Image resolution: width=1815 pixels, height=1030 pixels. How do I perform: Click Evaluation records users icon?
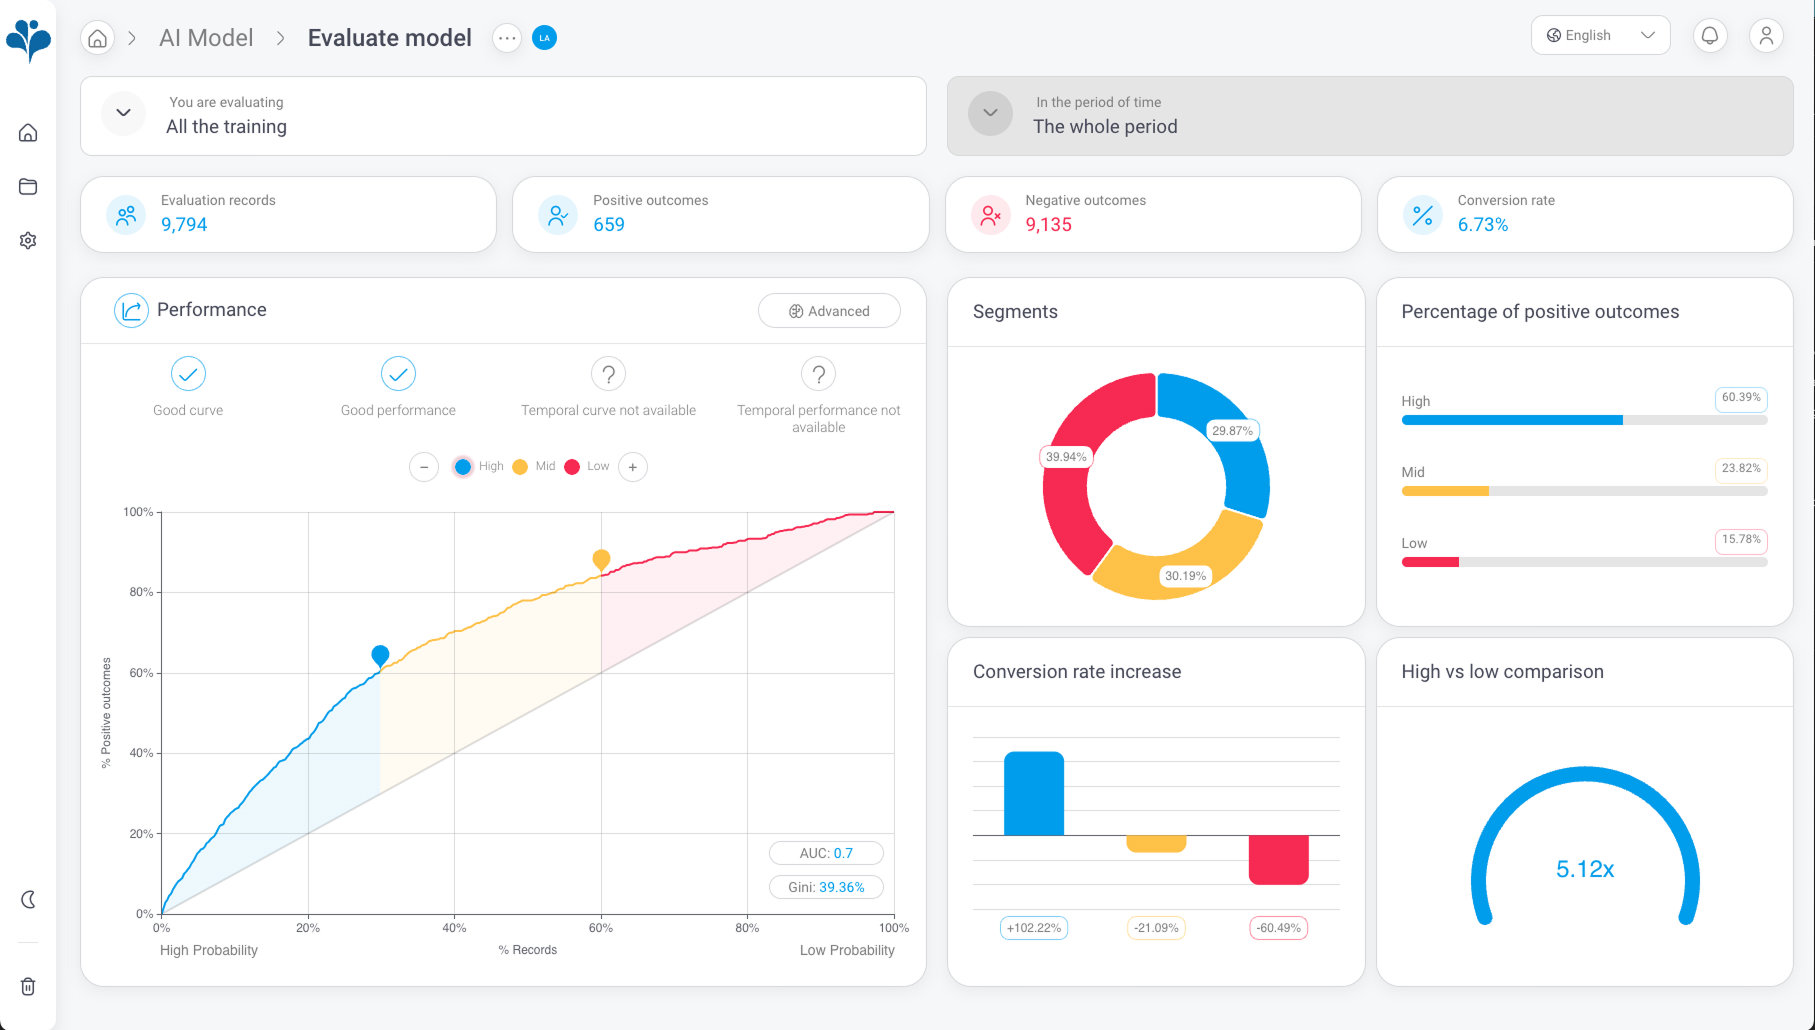click(126, 215)
